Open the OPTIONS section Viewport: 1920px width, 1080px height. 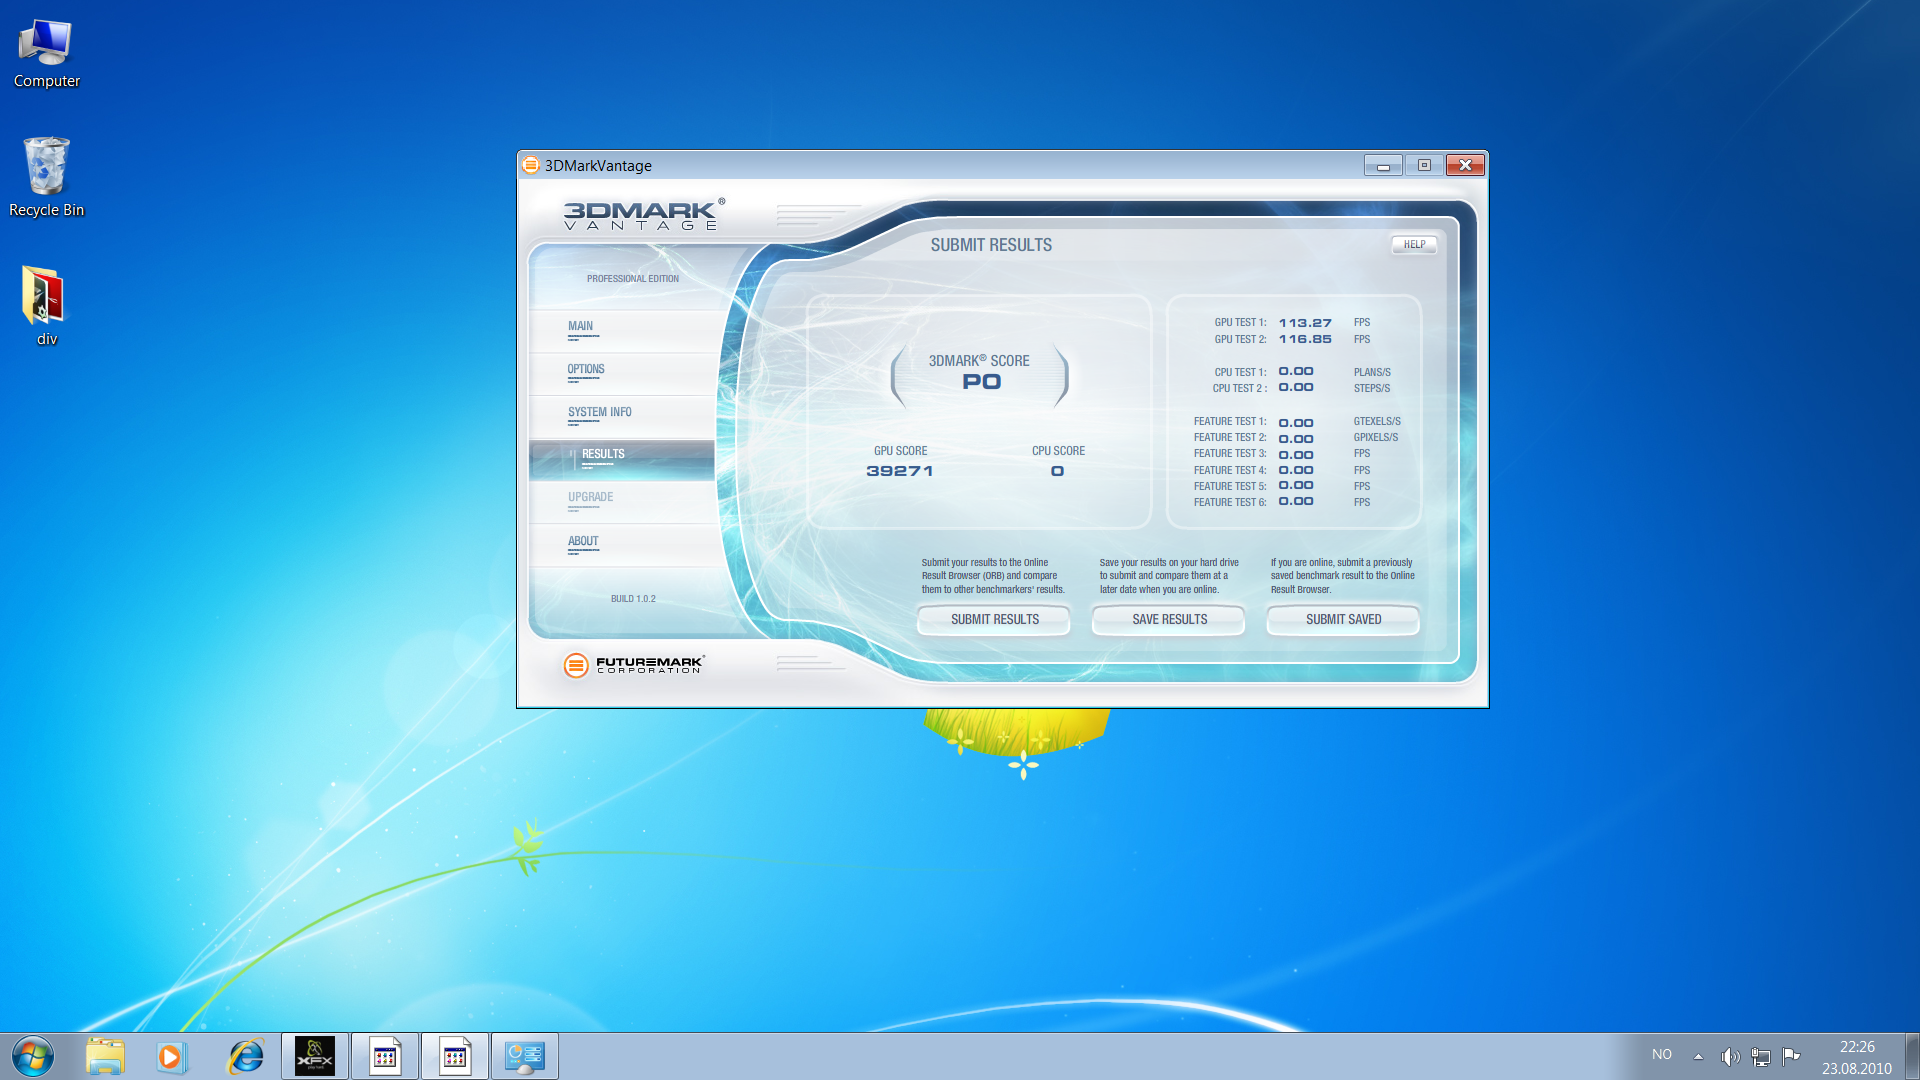(x=622, y=374)
